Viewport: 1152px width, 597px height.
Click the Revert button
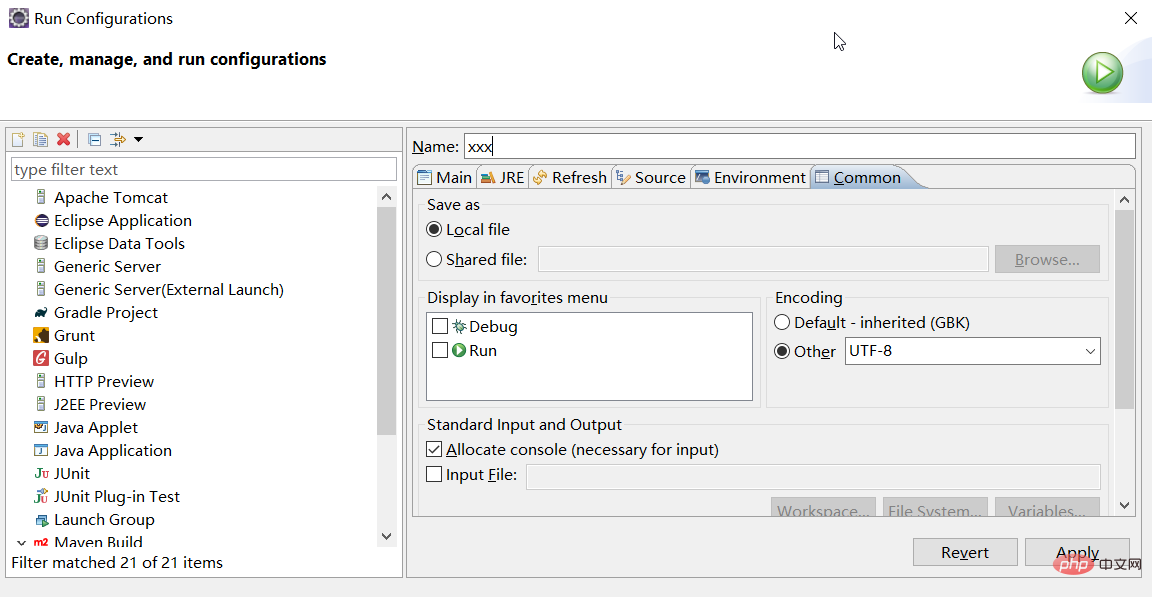point(964,552)
